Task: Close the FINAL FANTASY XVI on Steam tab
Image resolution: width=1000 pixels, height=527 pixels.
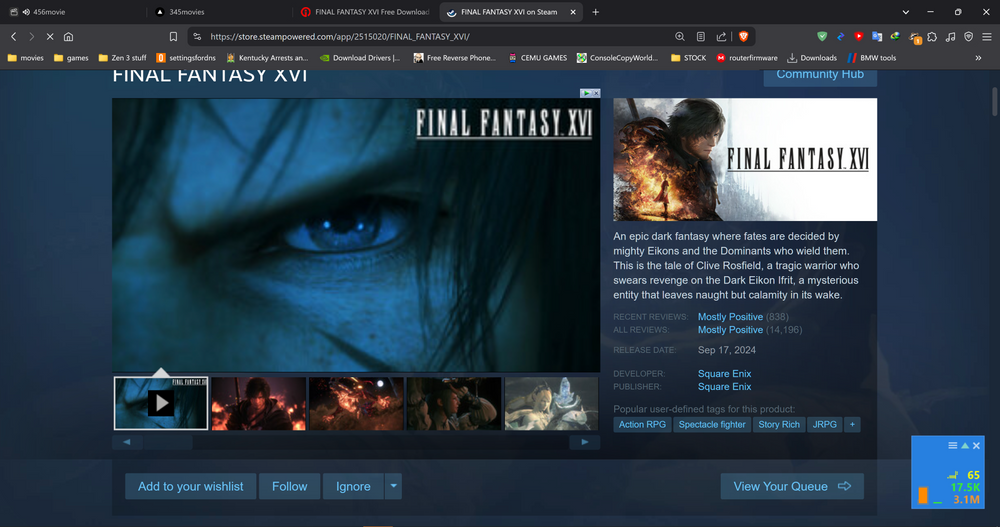Action: click(x=573, y=12)
